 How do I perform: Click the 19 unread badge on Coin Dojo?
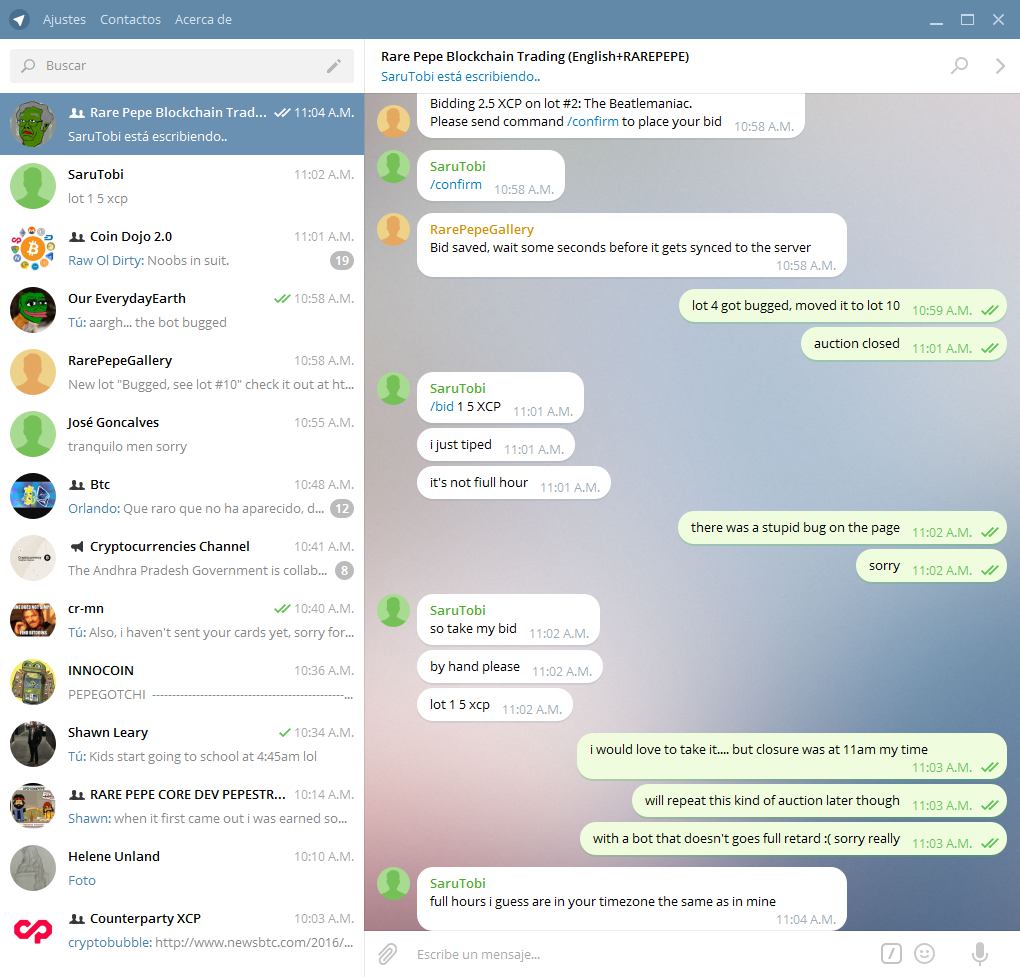pos(342,261)
